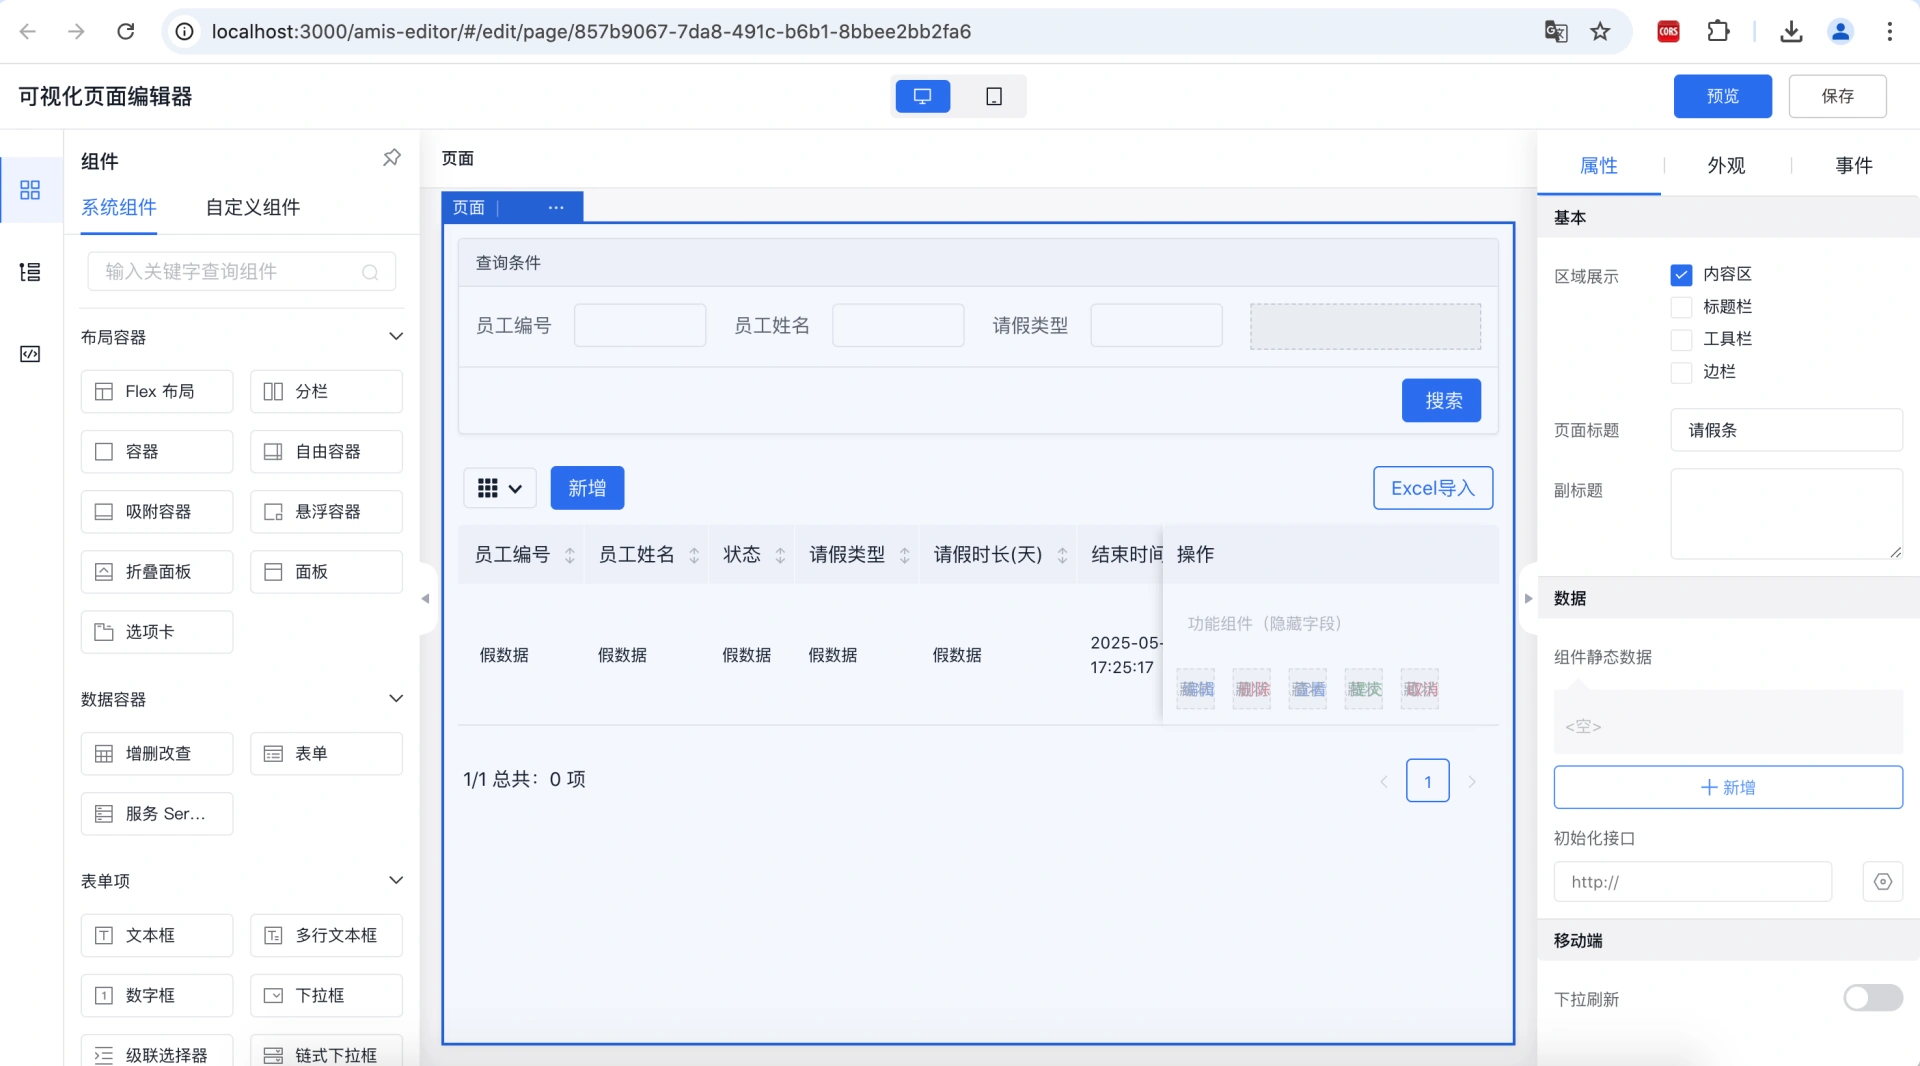Check the 标题栏 checkbox
The image size is (1920, 1066).
(1681, 307)
